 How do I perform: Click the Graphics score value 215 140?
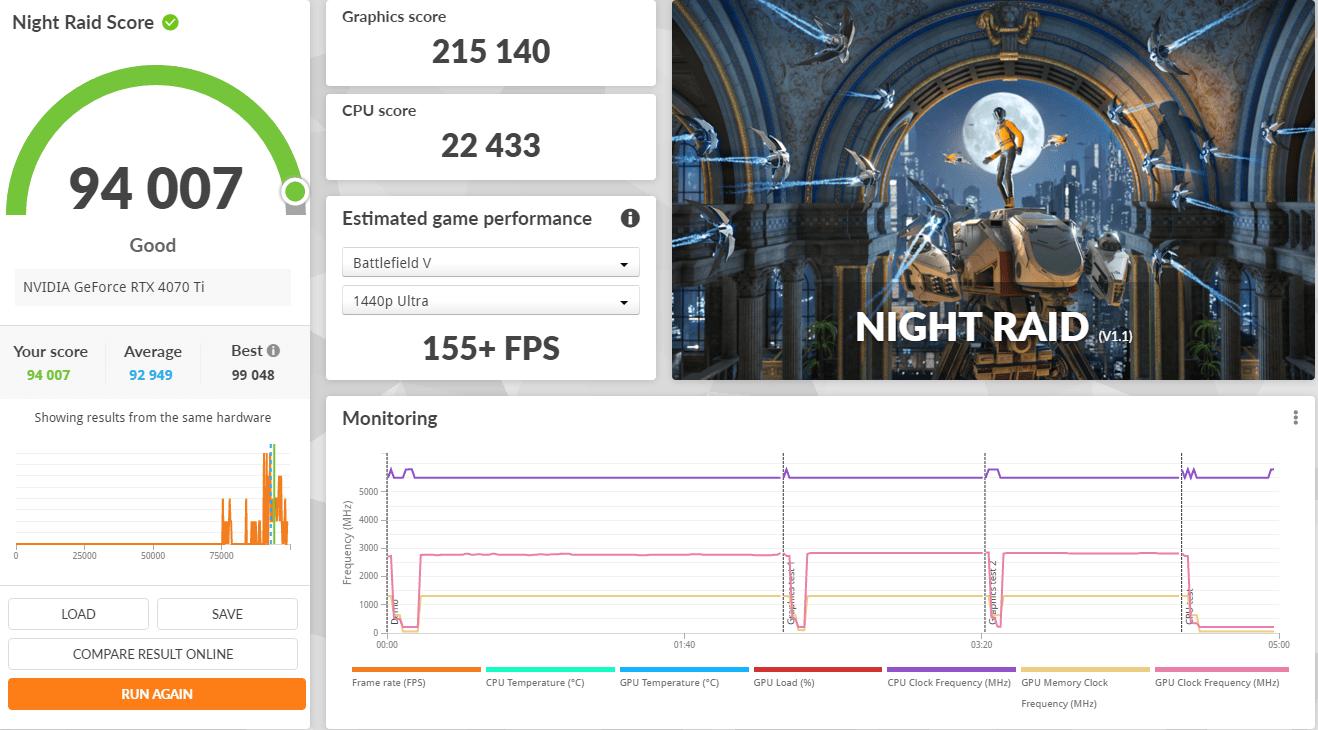[x=491, y=52]
